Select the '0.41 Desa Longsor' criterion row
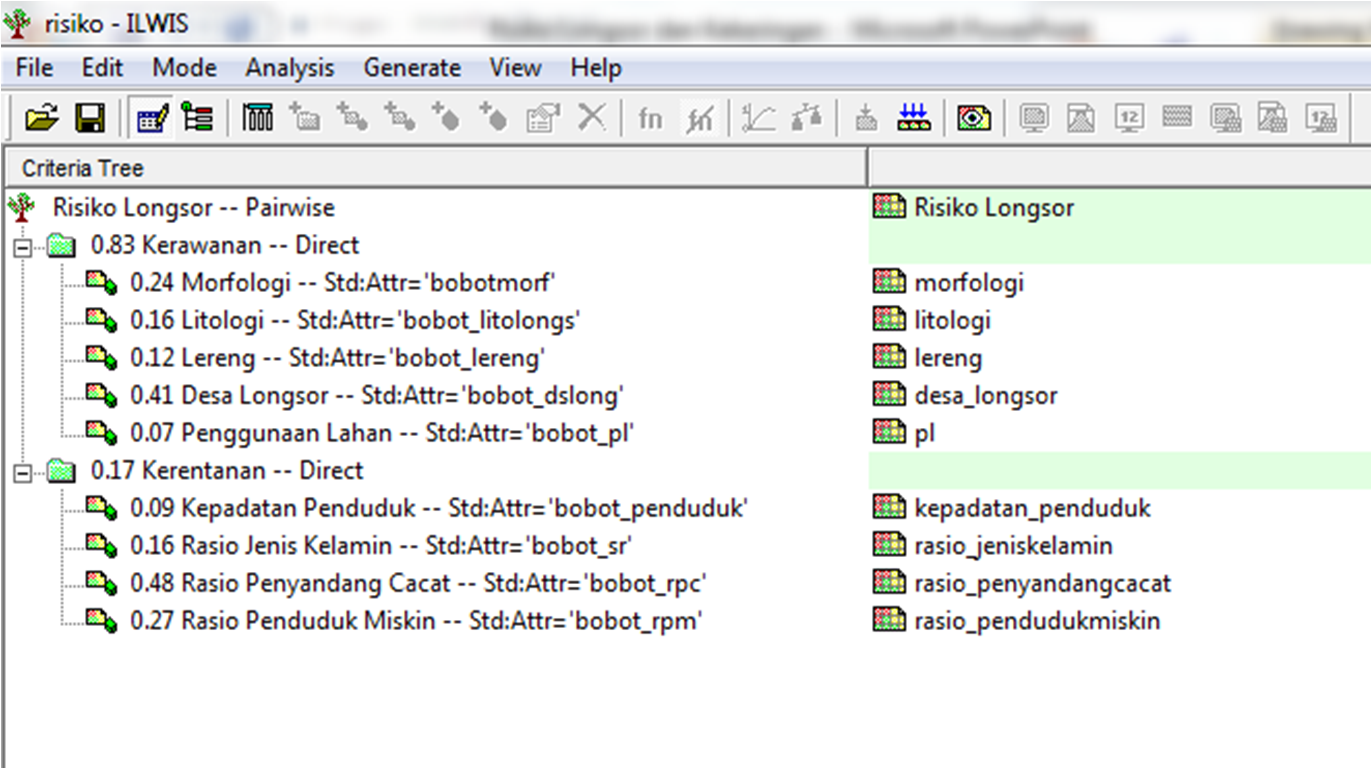 (377, 396)
